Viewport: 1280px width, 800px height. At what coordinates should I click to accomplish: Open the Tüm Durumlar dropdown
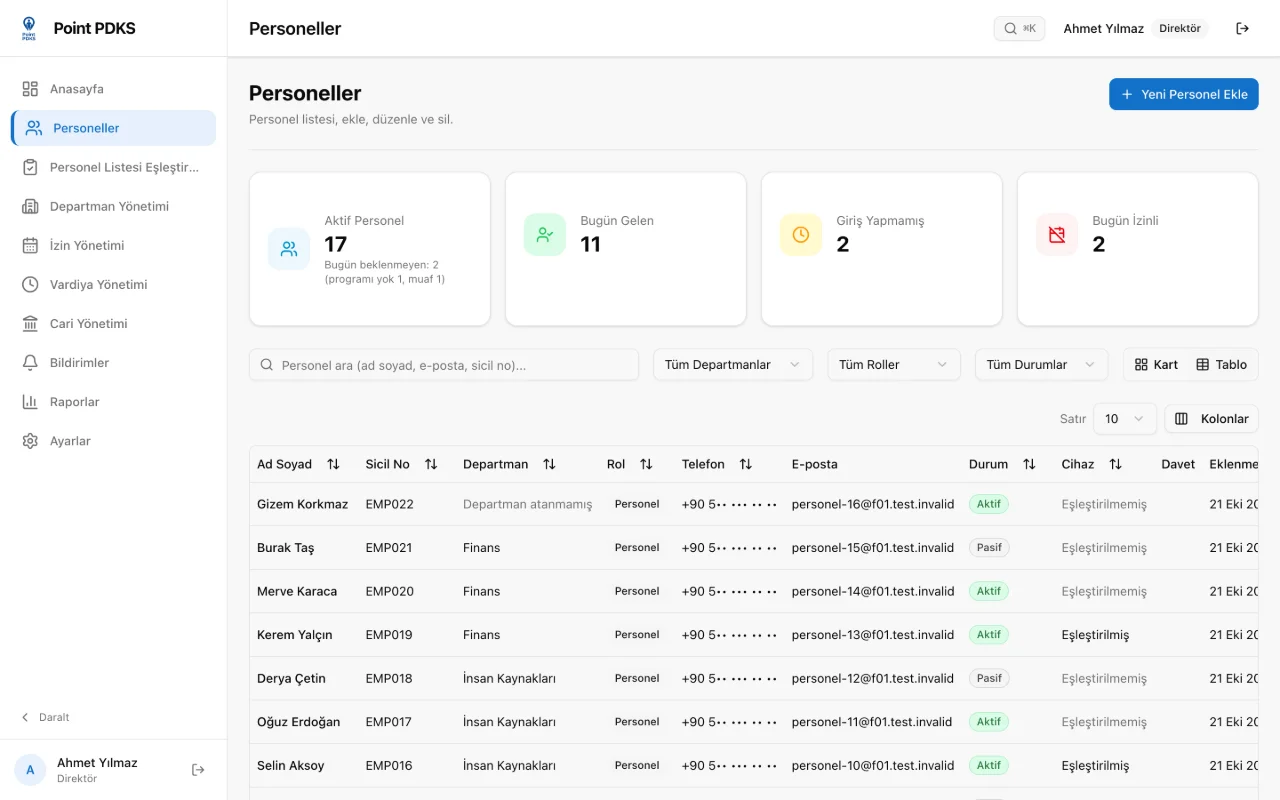(1041, 365)
